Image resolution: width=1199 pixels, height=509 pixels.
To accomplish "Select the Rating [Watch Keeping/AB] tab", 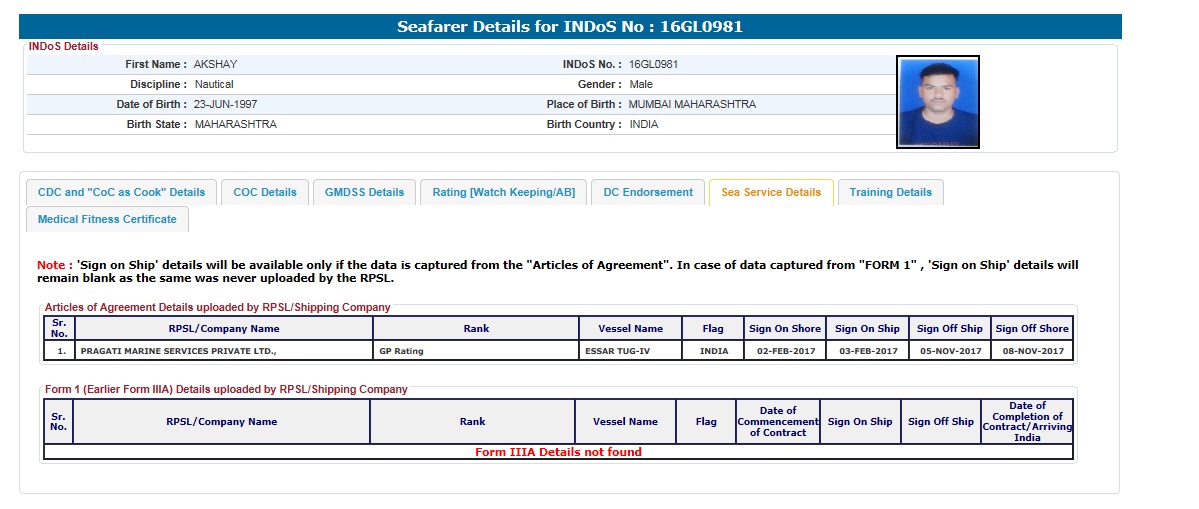I will click(503, 193).
